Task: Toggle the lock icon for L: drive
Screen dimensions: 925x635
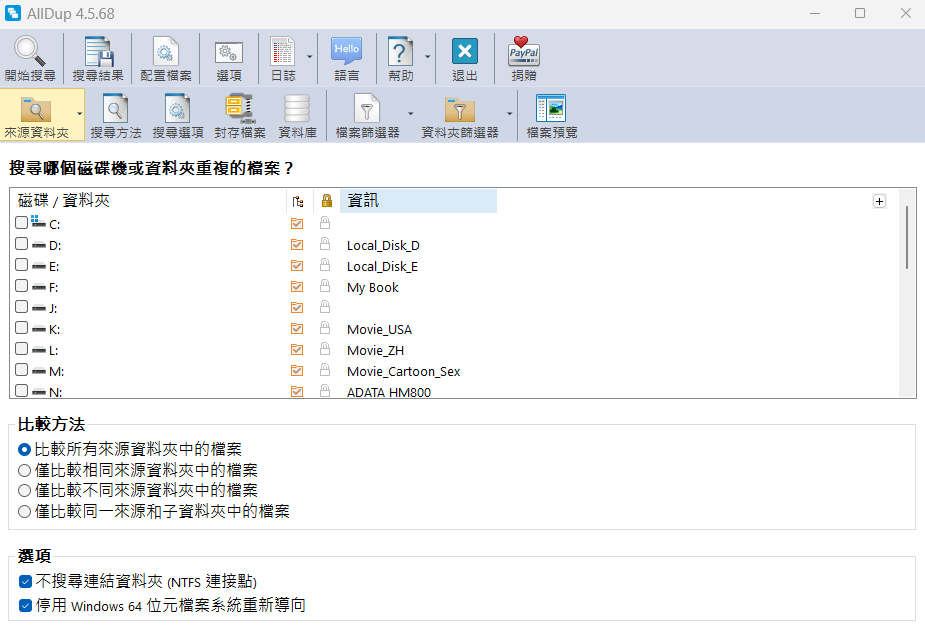Action: click(x=324, y=349)
